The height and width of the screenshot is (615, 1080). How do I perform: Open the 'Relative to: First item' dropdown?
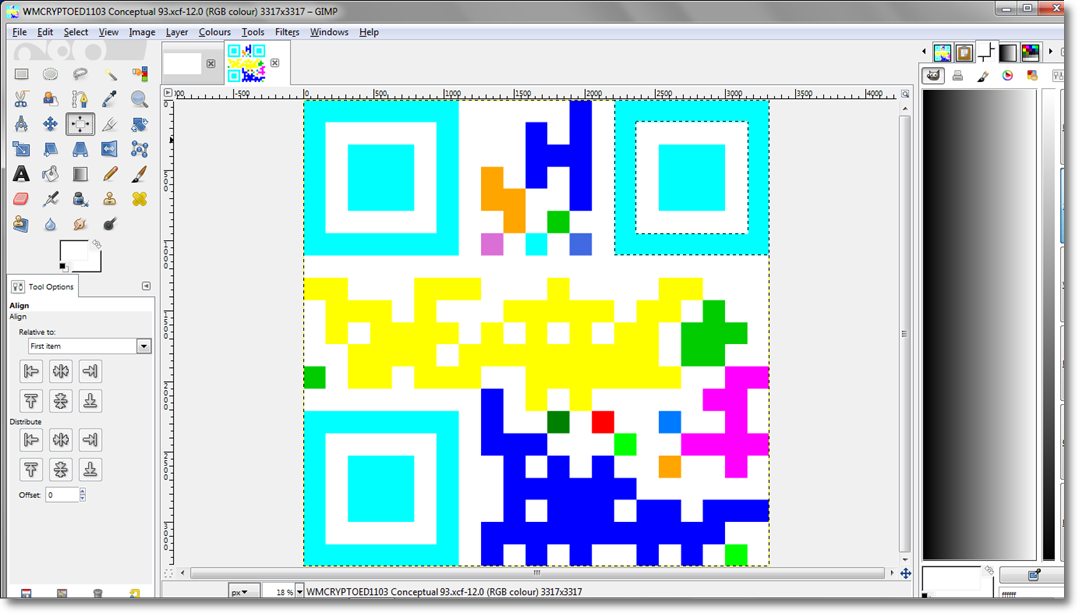click(89, 346)
